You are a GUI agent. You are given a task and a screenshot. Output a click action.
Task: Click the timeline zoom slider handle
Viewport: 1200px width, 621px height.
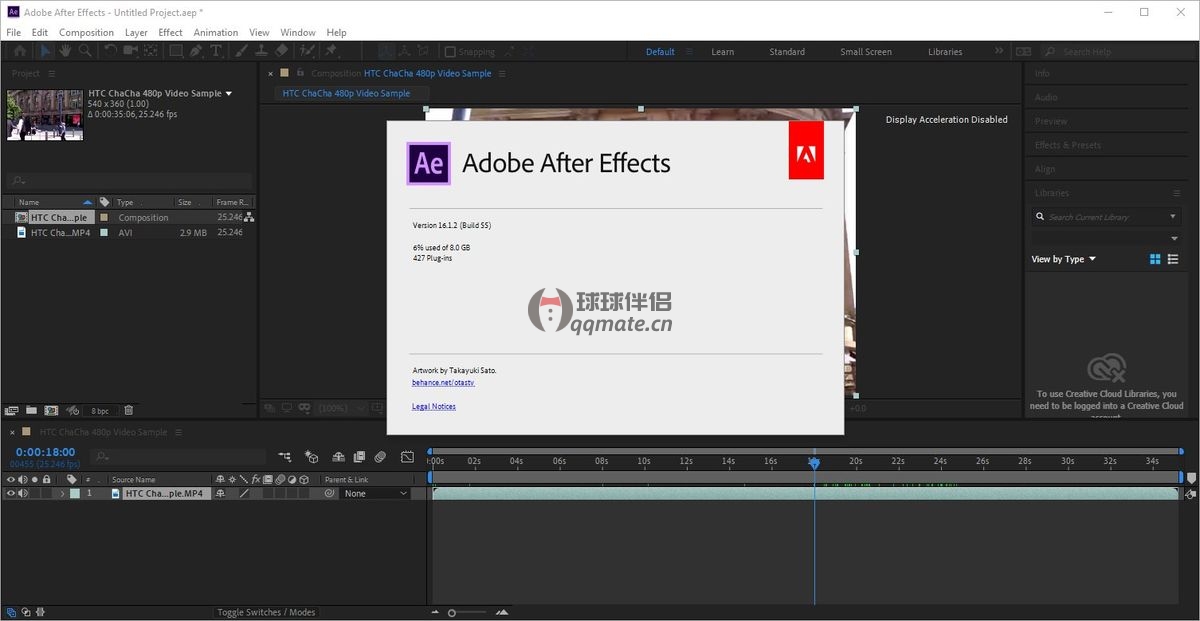click(x=452, y=612)
